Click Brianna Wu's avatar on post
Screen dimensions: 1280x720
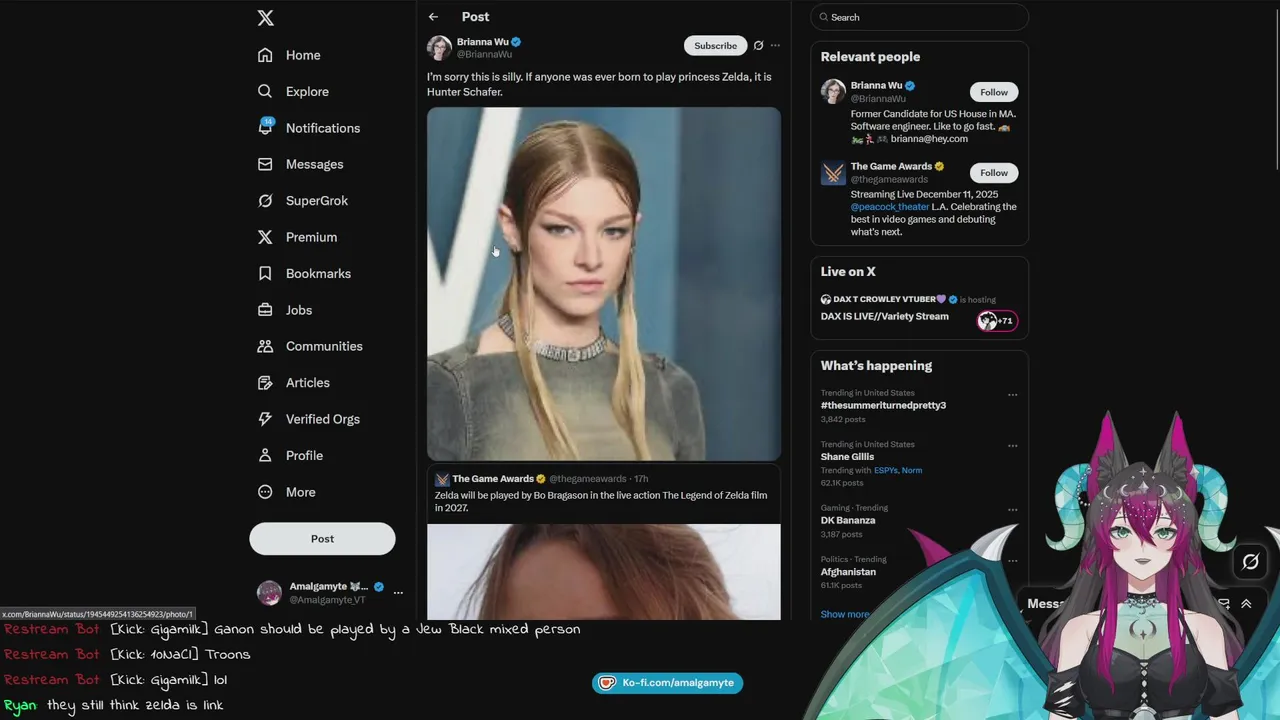coord(439,47)
